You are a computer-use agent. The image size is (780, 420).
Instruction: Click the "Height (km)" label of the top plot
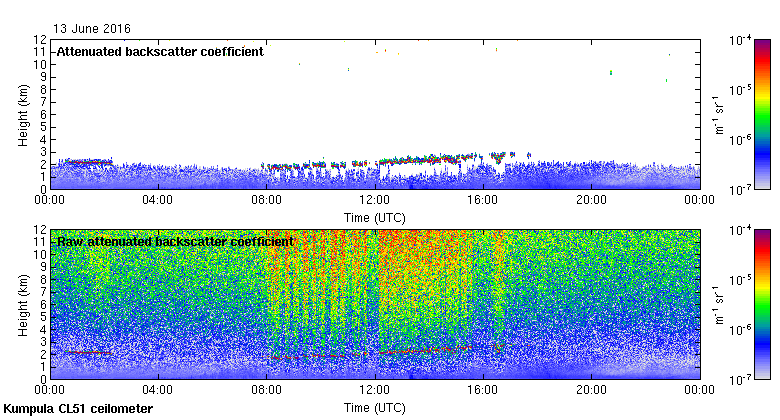tap(22, 114)
